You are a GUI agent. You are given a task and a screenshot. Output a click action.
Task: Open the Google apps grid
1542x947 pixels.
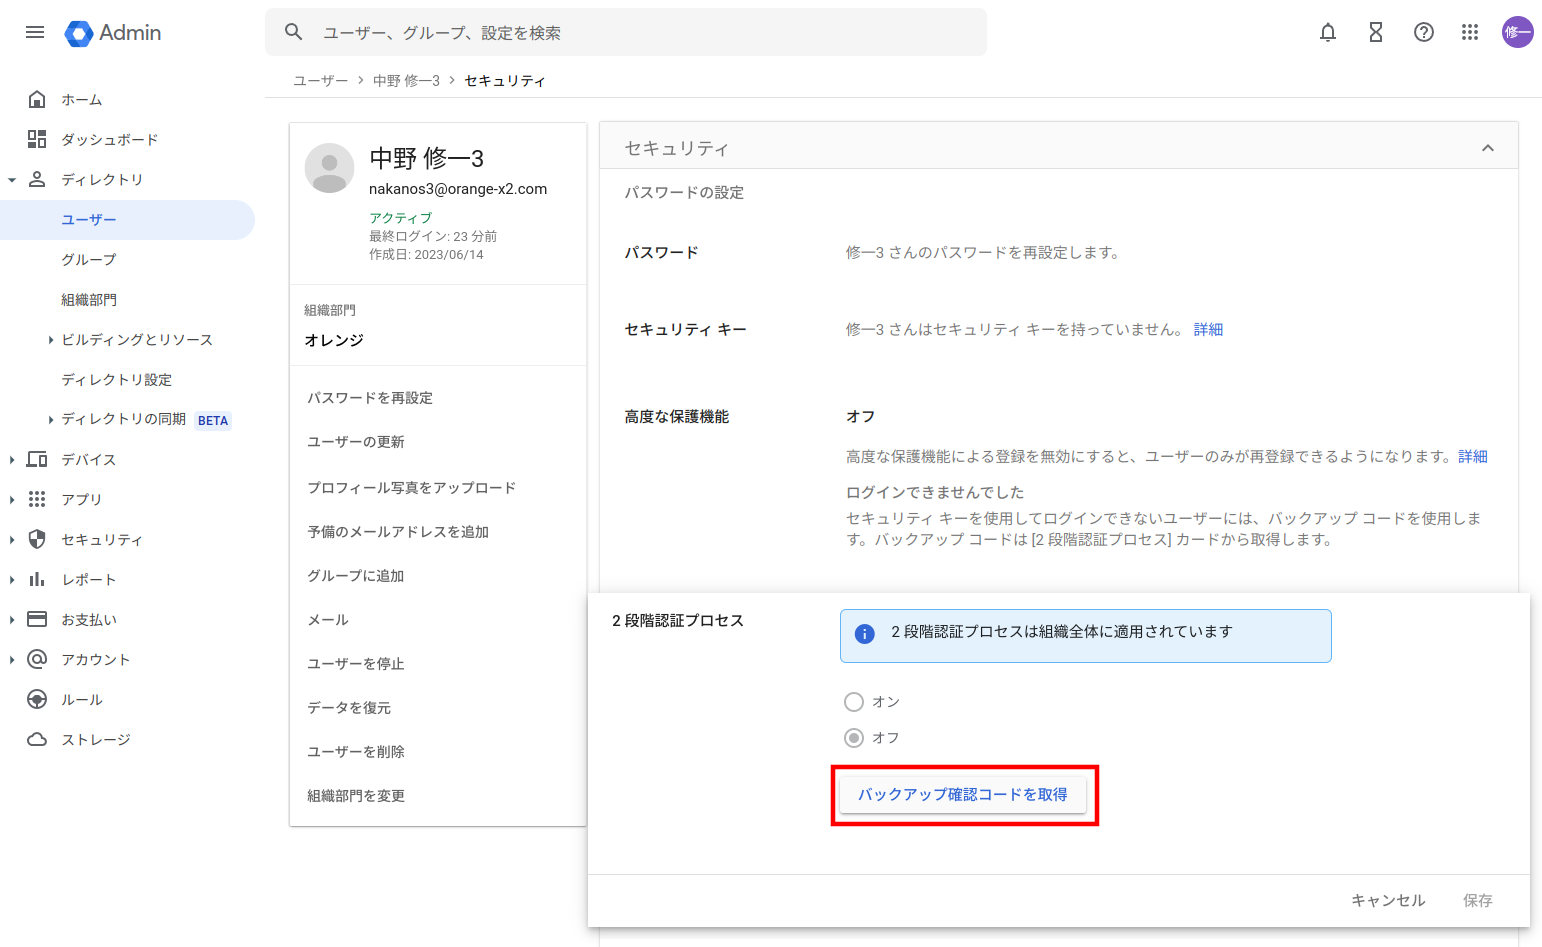coord(1469,32)
